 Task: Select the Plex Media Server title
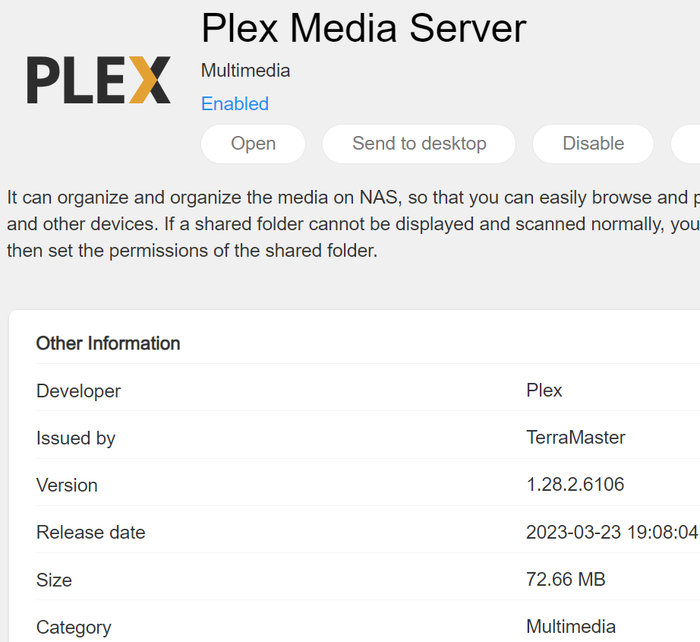(363, 28)
